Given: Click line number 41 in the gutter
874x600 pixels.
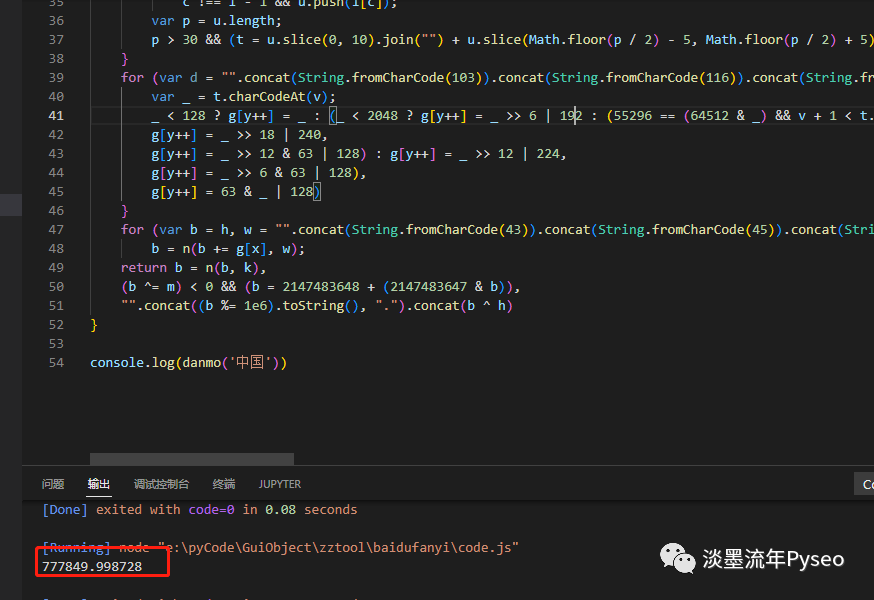Looking at the screenshot, I should pos(56,116).
